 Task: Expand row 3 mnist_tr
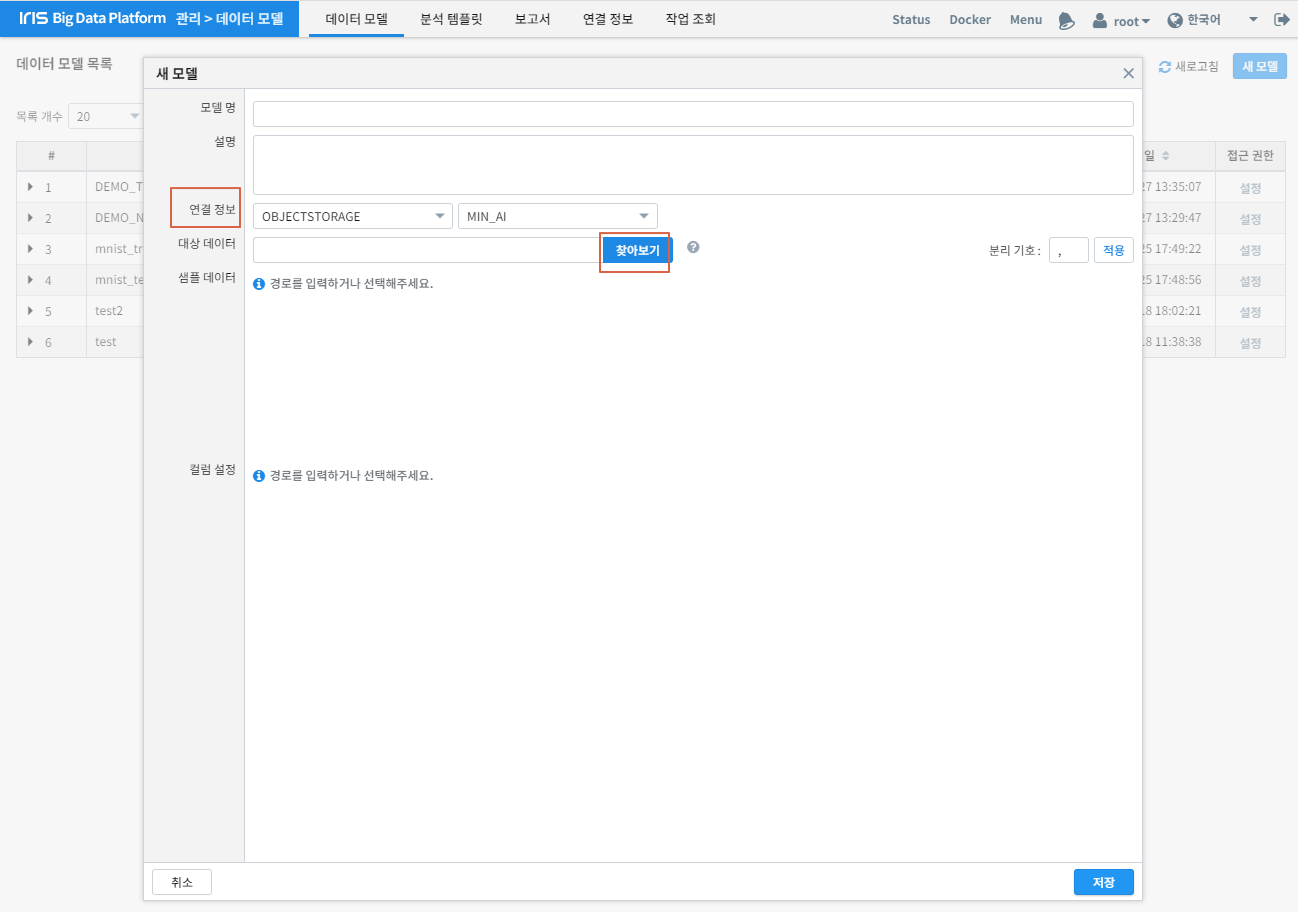pos(30,249)
